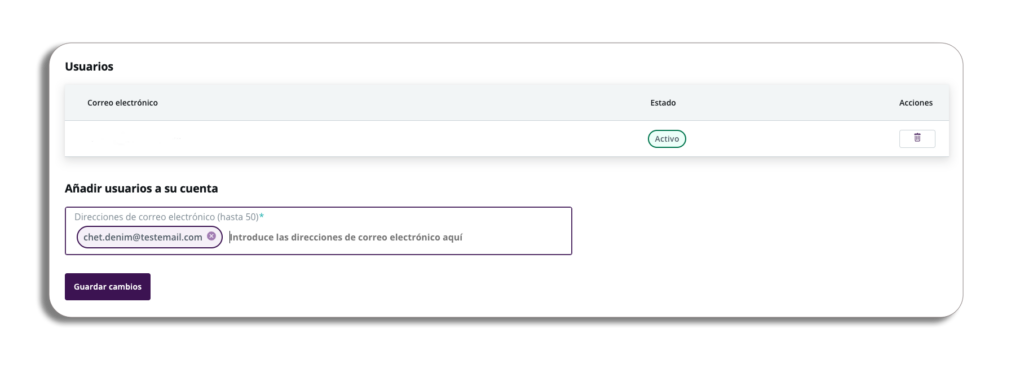Click the 'Añadir usuarios a su cuenta' heading
This screenshot has height=372, width=1024.
tap(141, 189)
